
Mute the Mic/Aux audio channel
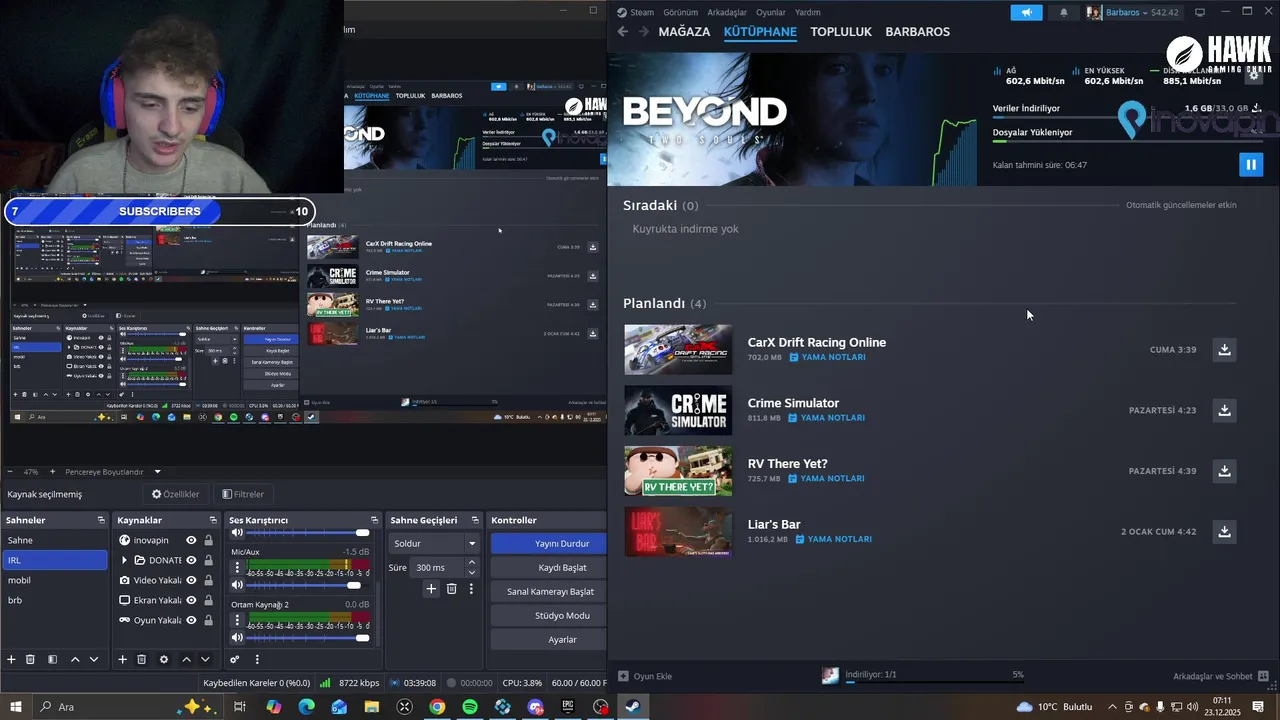(237, 585)
